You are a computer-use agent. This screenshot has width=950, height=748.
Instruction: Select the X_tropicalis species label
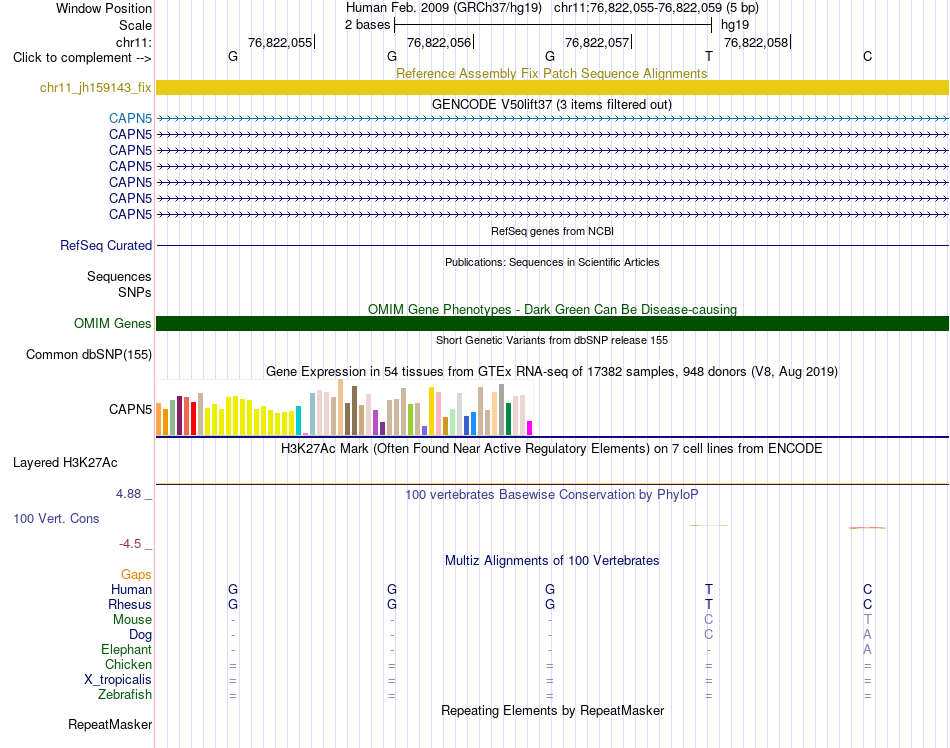(118, 680)
